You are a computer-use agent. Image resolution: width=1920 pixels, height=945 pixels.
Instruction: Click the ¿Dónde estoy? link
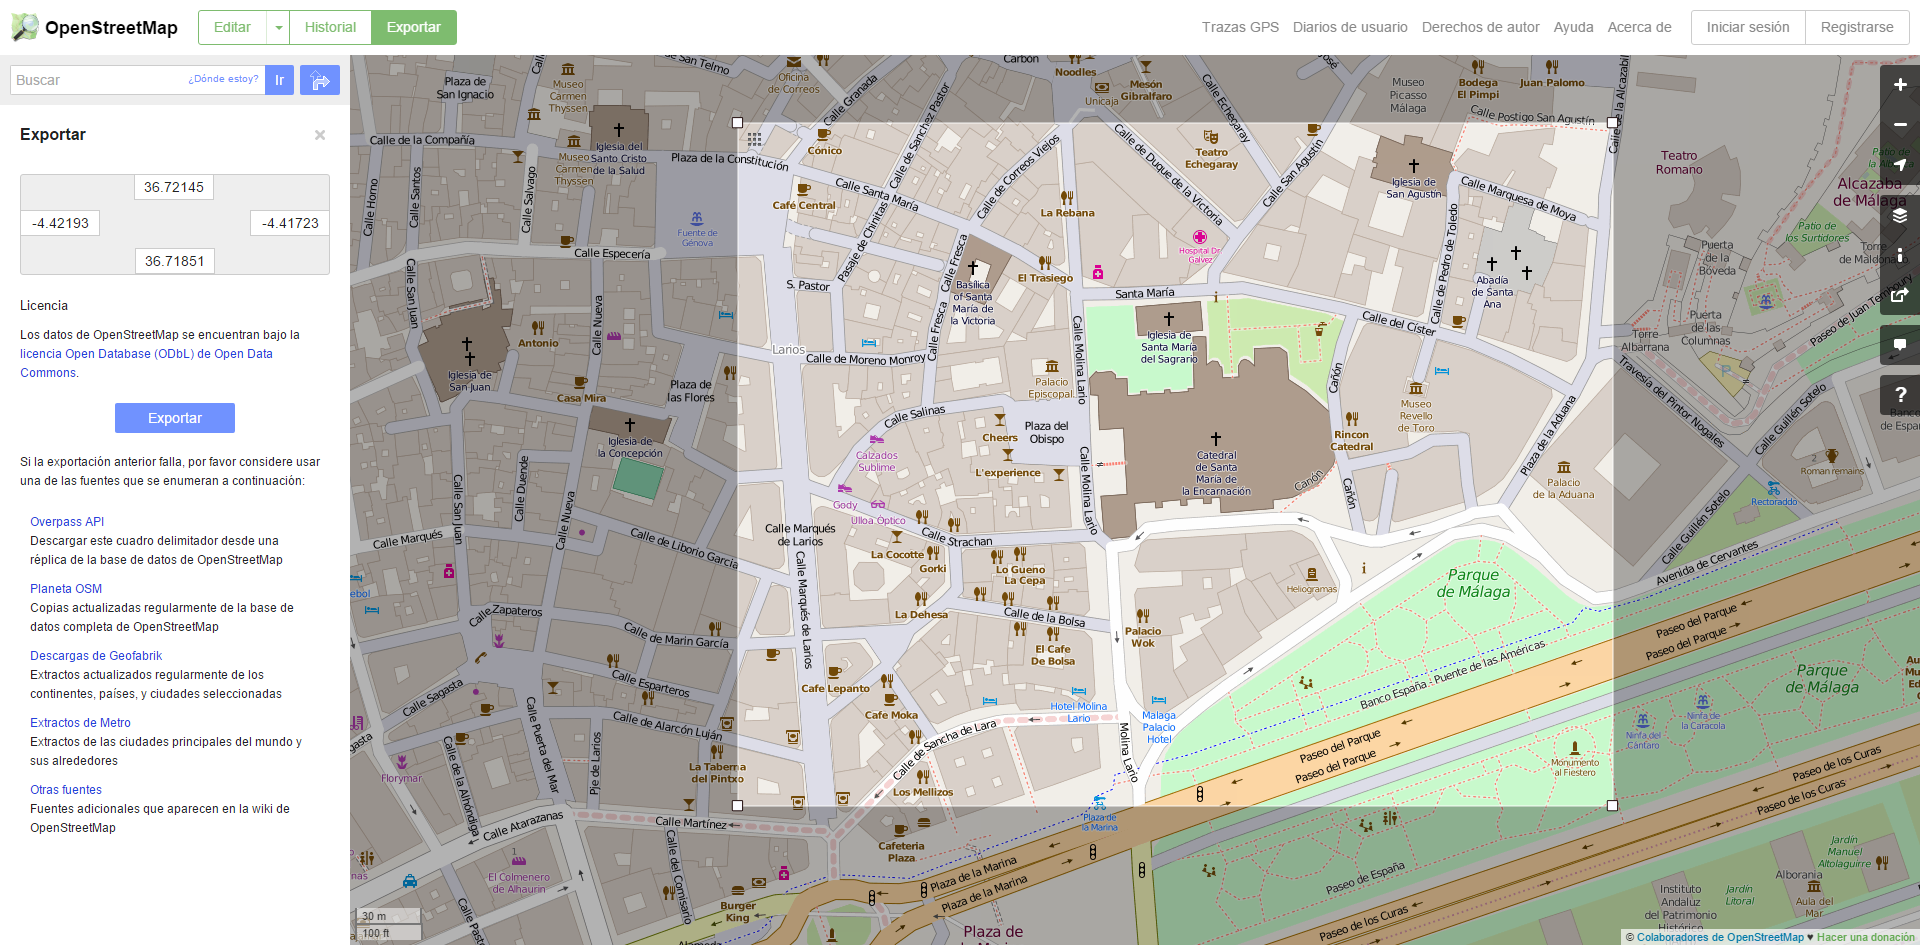(223, 79)
